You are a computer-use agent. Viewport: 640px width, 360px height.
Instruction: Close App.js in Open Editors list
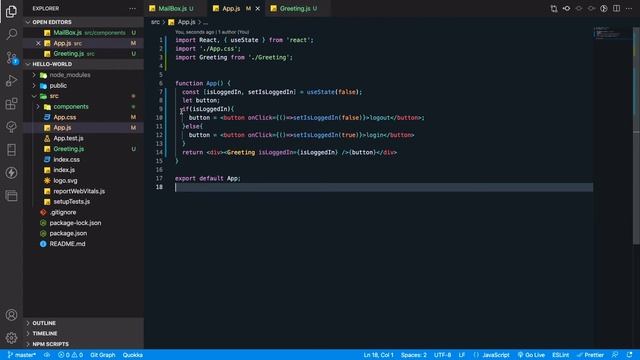pyautogui.click(x=38, y=43)
